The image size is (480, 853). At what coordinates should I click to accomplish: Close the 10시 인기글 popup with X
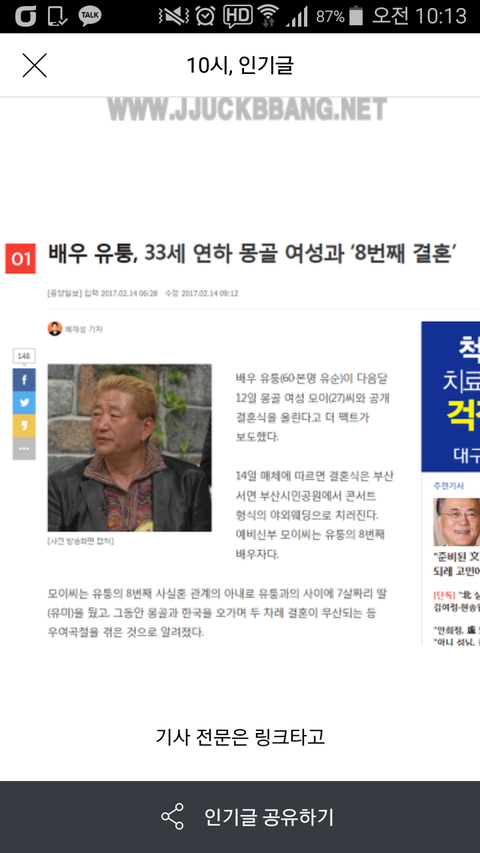34,65
